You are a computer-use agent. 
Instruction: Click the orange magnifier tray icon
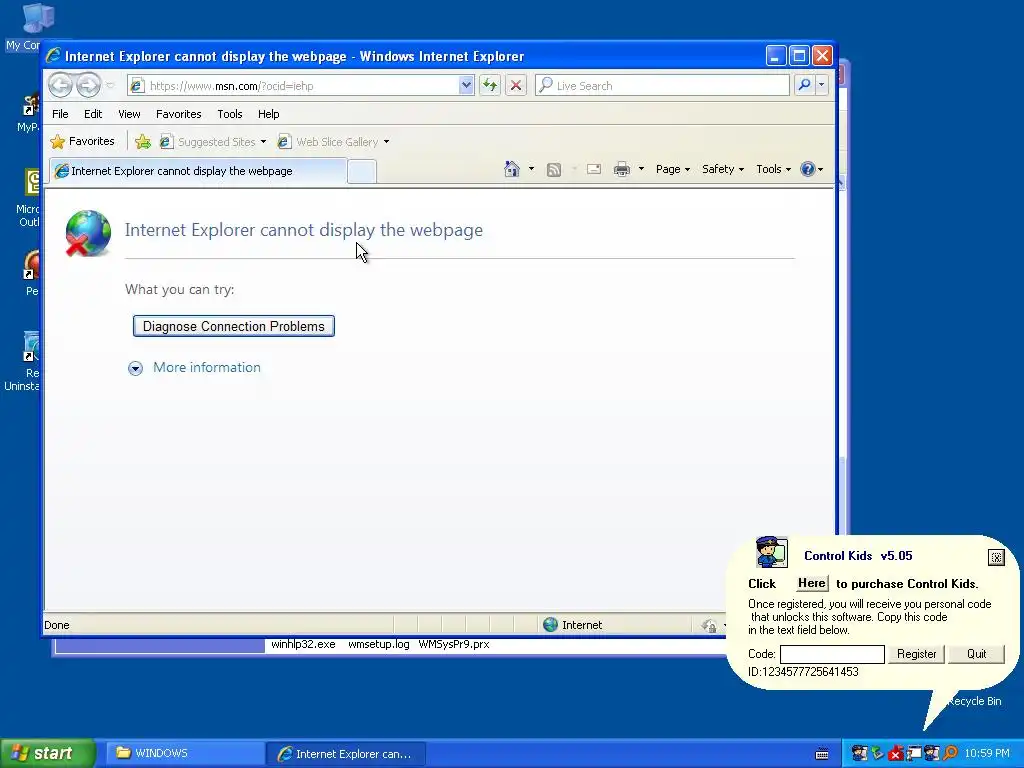coord(950,753)
